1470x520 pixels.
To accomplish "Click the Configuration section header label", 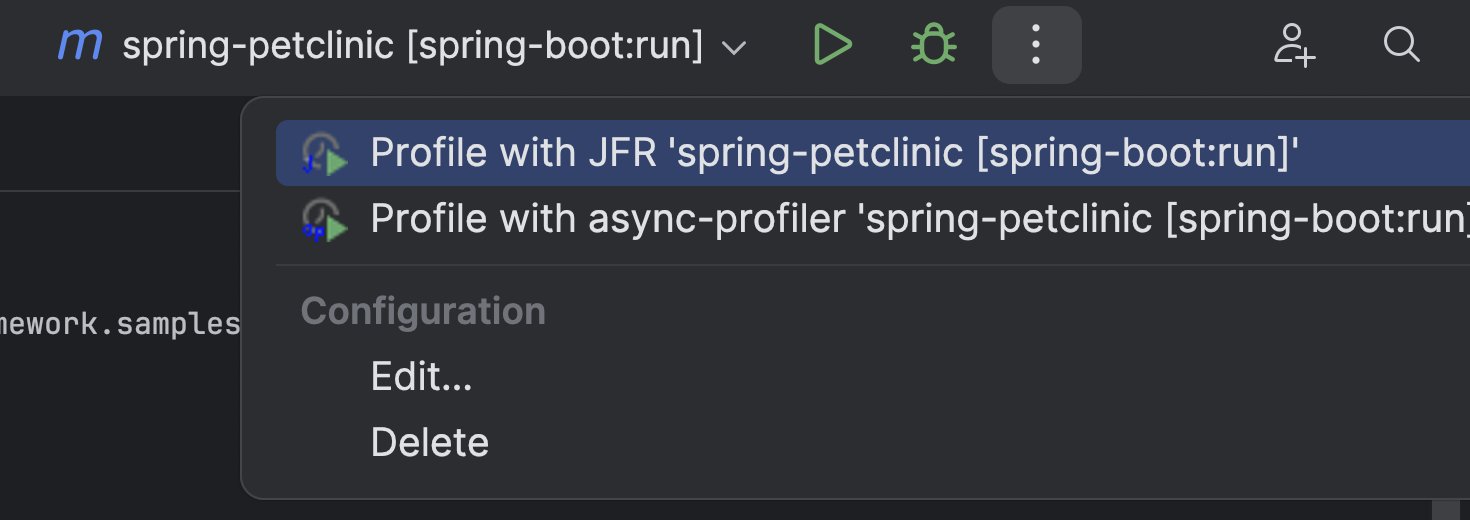I will pyautogui.click(x=423, y=311).
